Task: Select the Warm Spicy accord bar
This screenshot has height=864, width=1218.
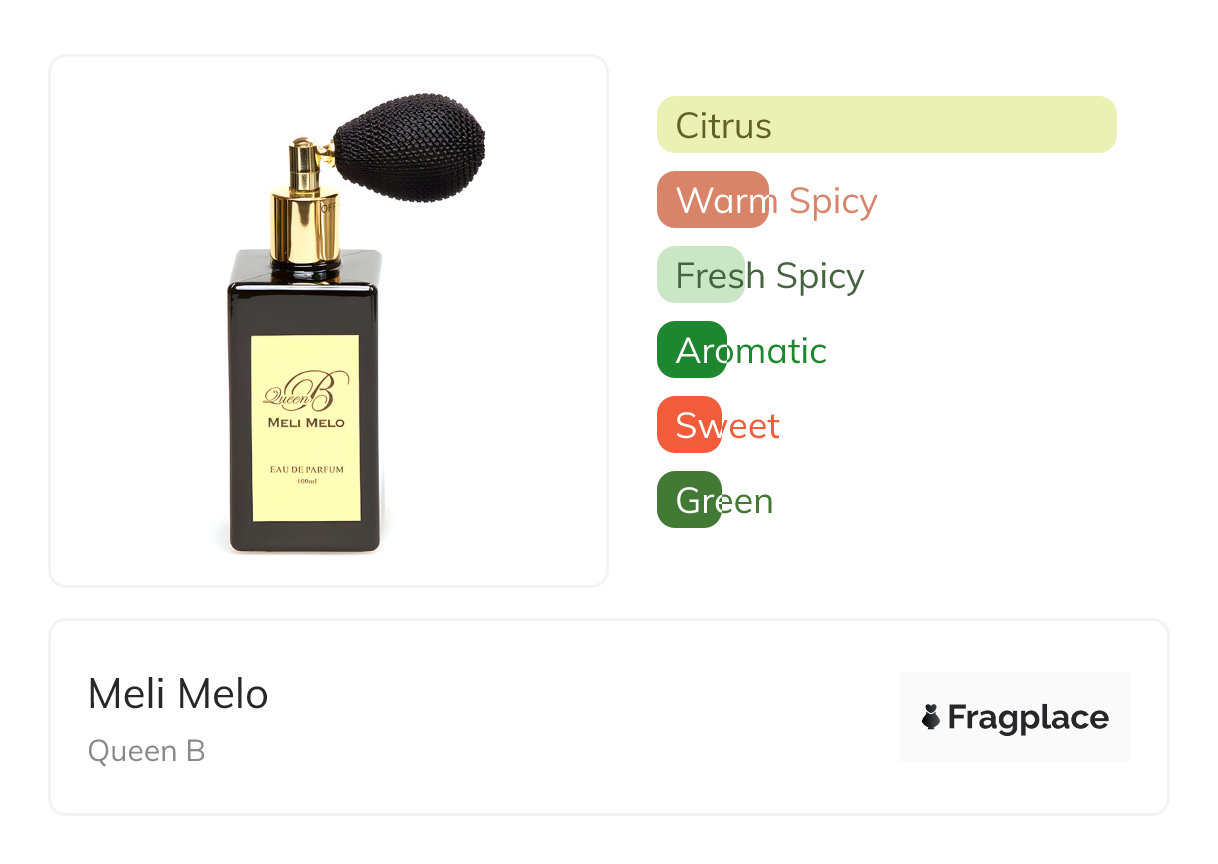Action: 712,200
